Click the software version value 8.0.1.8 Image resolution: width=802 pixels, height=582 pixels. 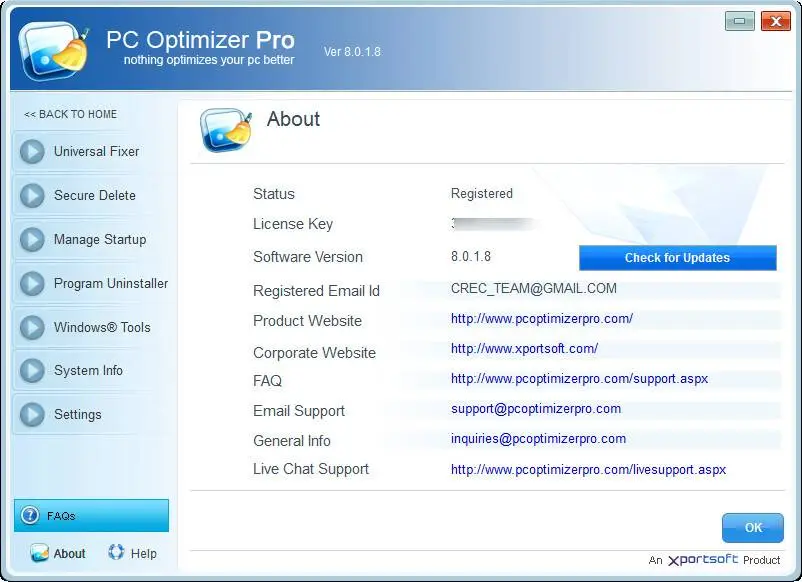pyautogui.click(x=471, y=256)
